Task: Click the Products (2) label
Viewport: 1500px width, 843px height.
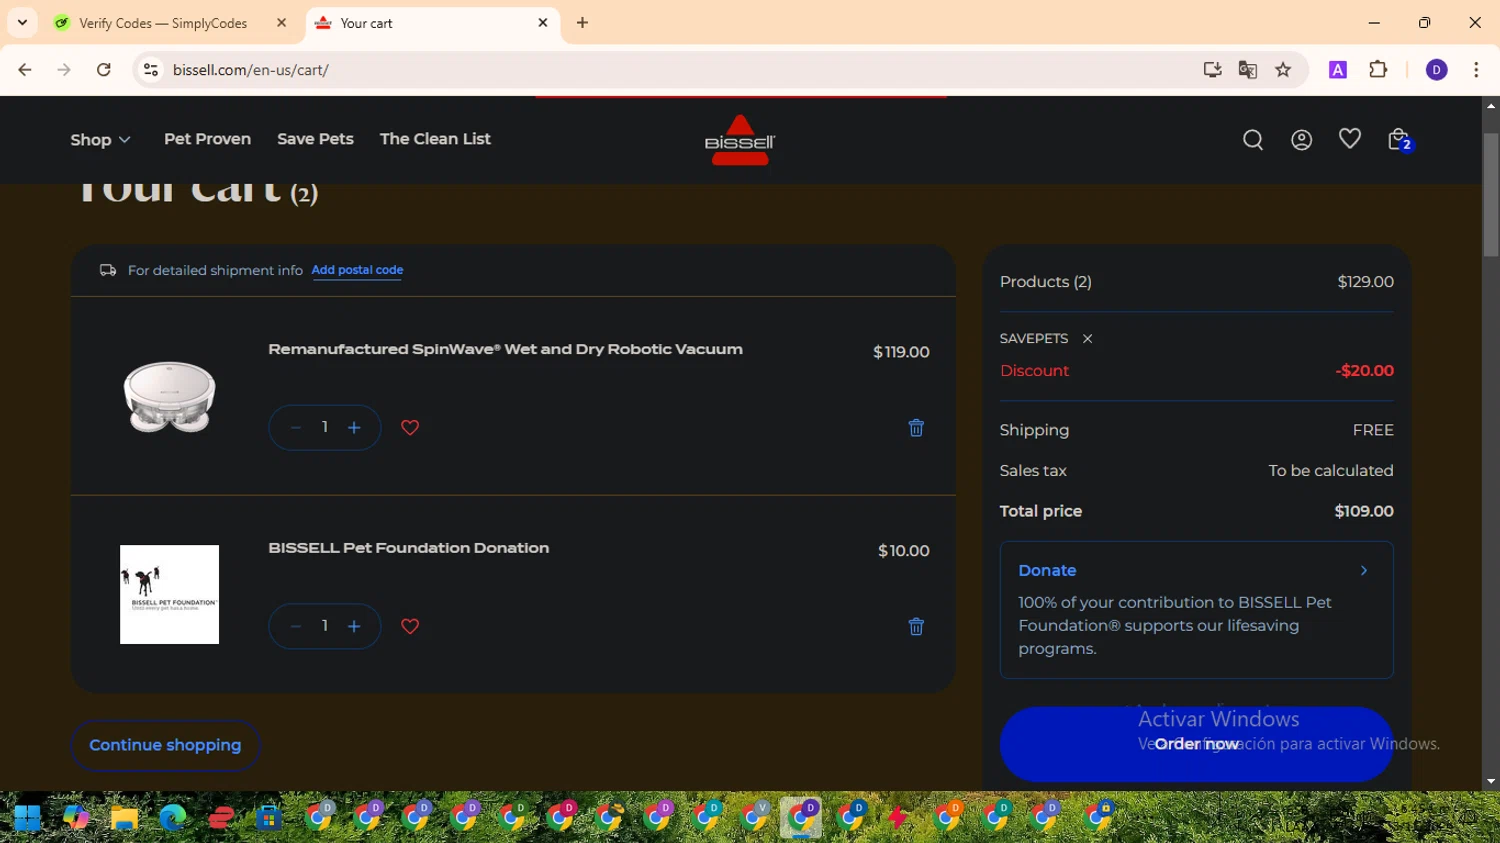Action: (x=1045, y=282)
